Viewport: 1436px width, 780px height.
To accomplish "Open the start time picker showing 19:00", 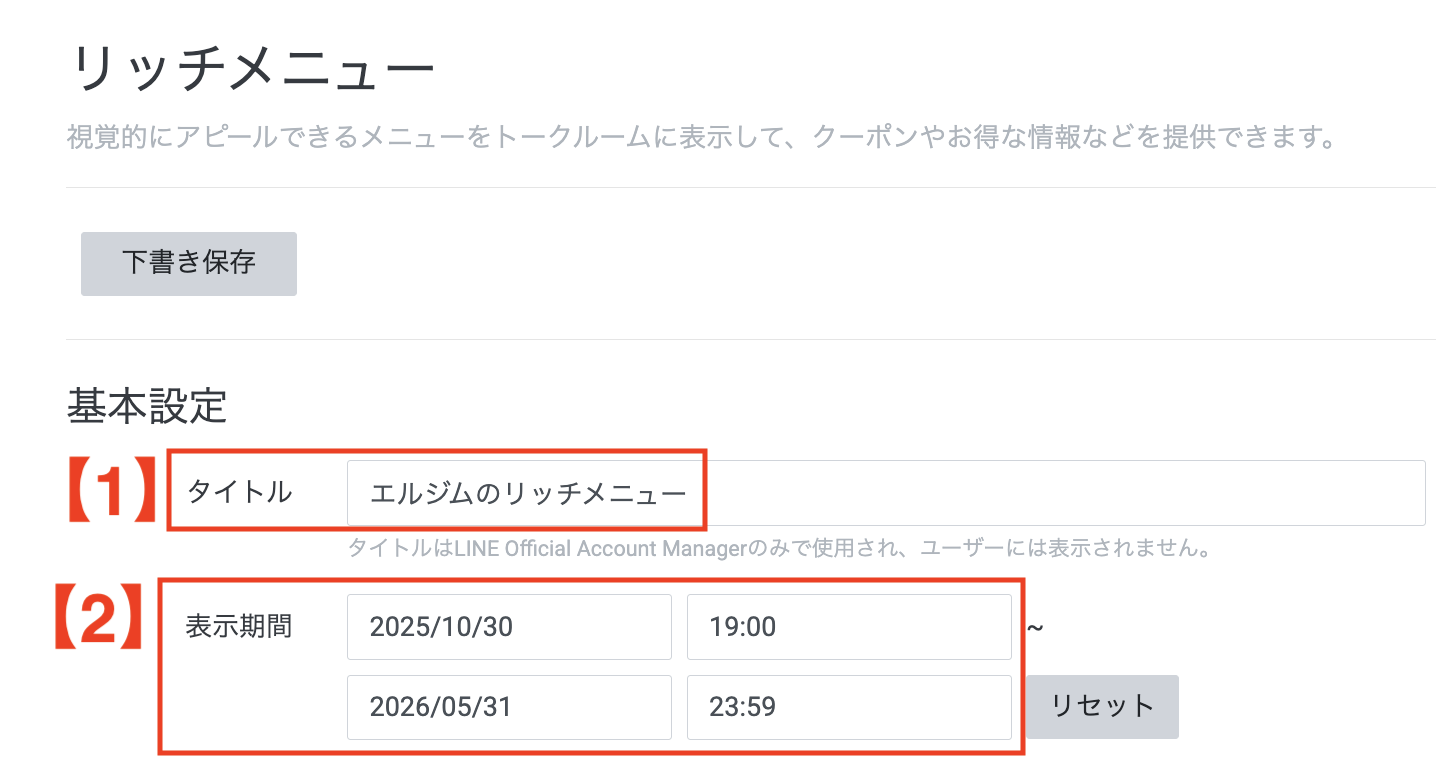I will coord(848,626).
